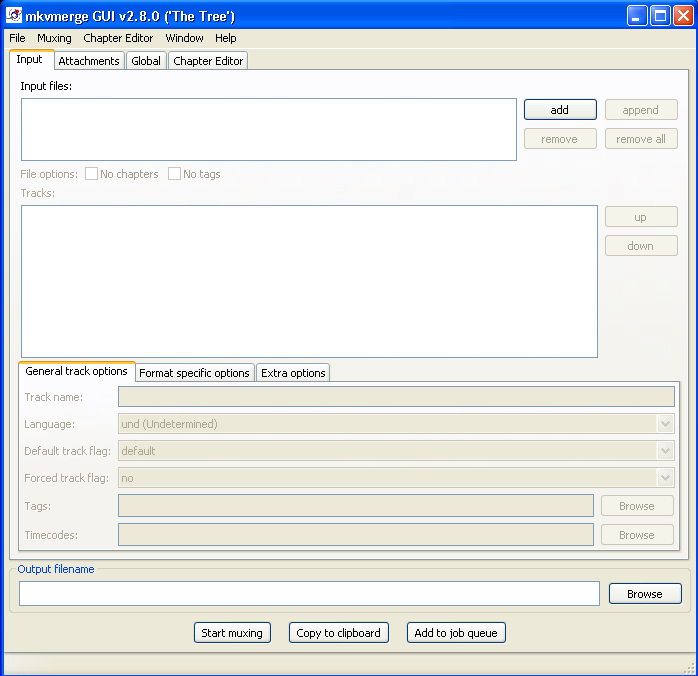Enable the No tags checkbox

point(174,174)
